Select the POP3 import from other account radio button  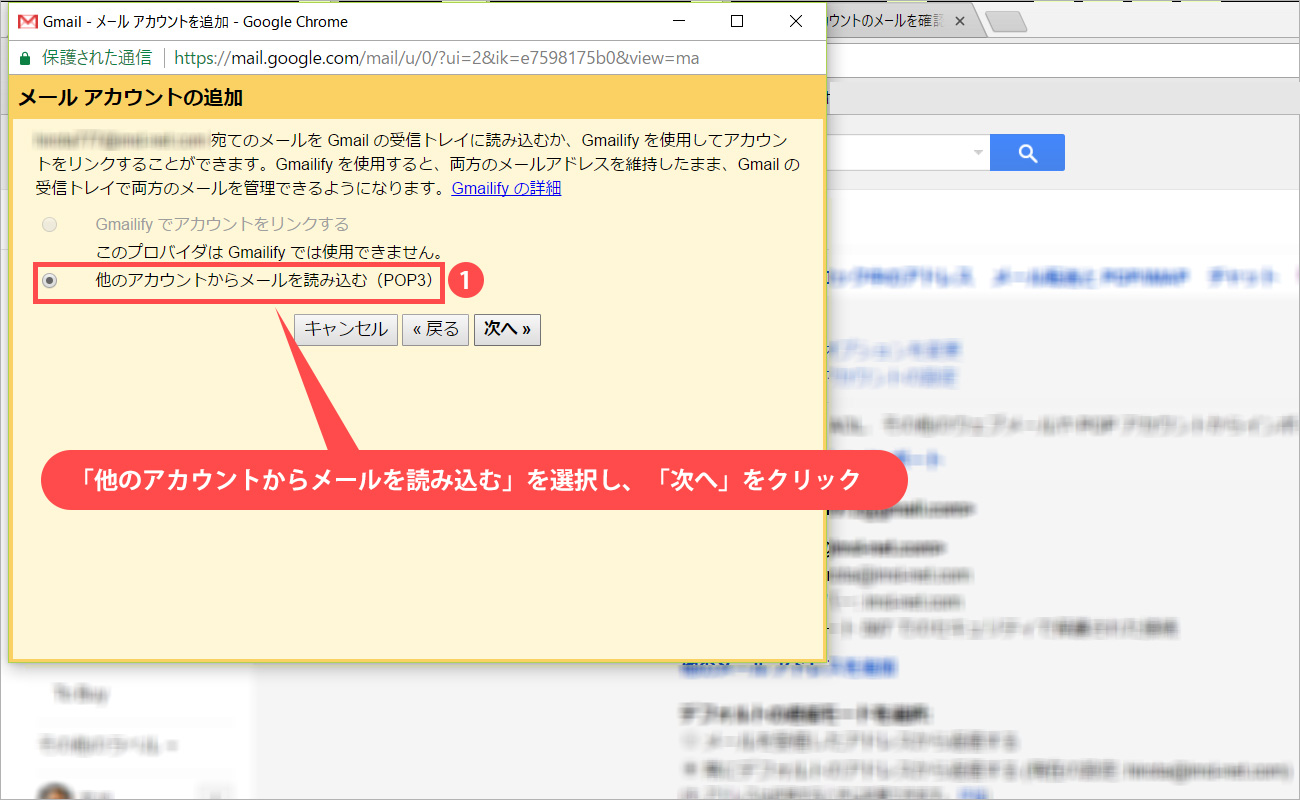[49, 282]
